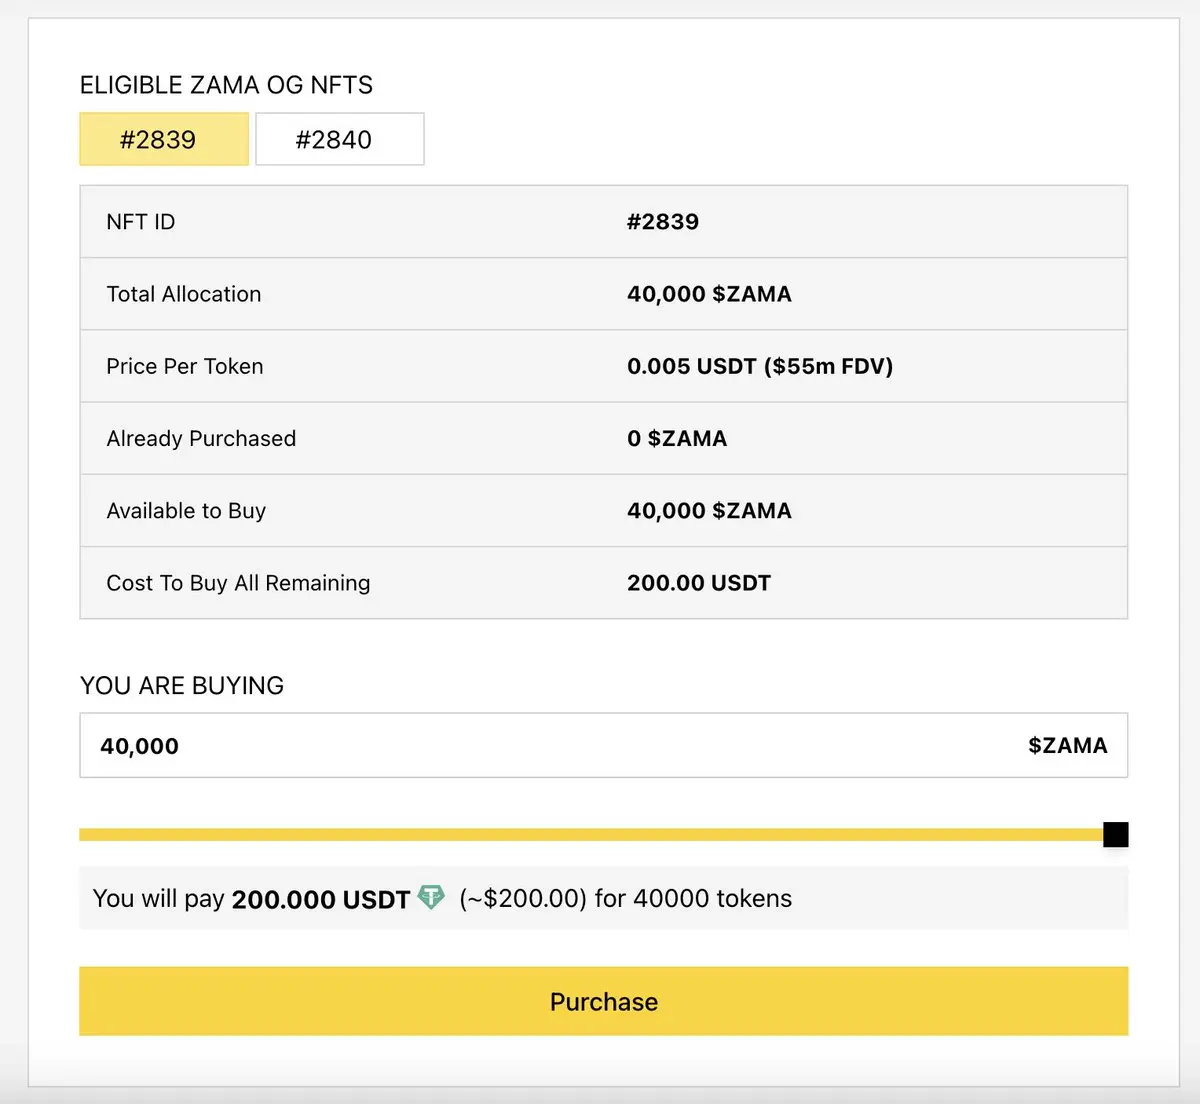Select the #2839 NFT tab
Image resolution: width=1200 pixels, height=1104 pixels.
164,139
